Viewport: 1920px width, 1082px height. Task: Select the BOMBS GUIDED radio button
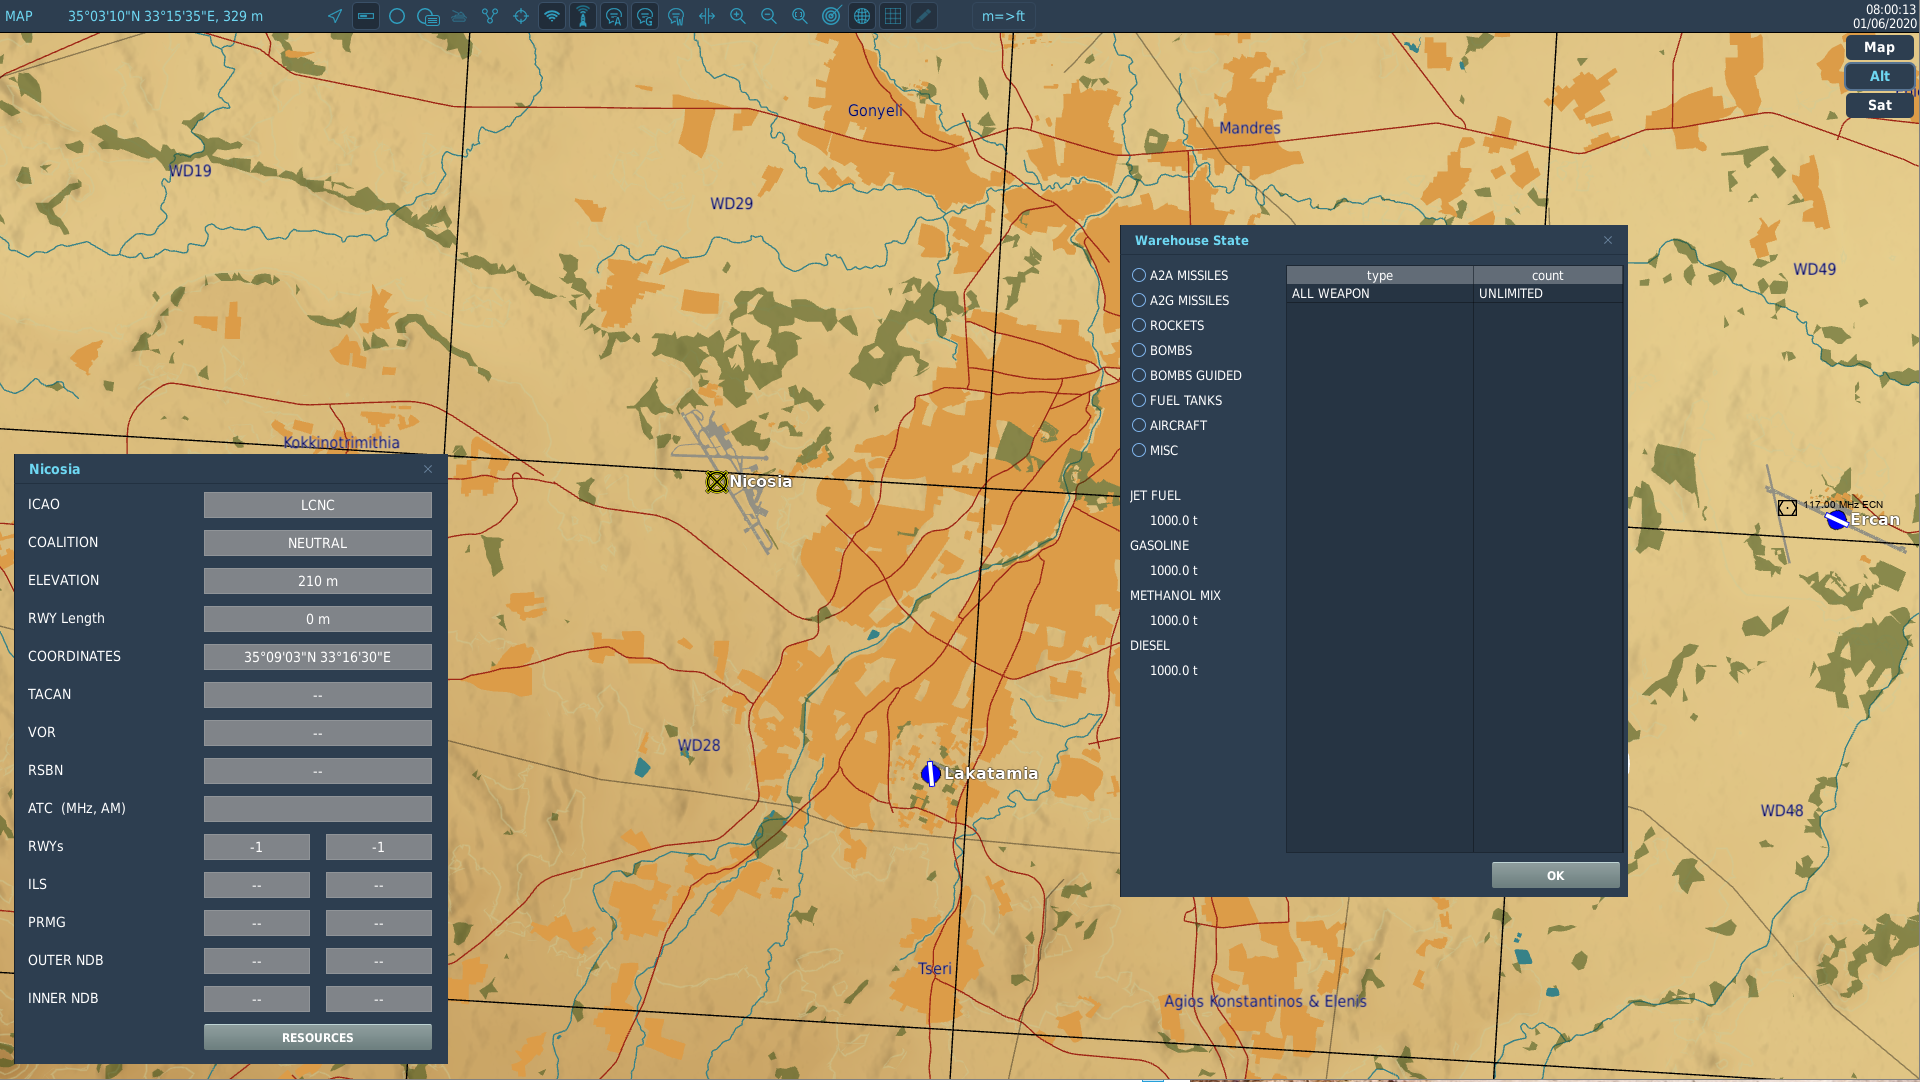coord(1139,375)
